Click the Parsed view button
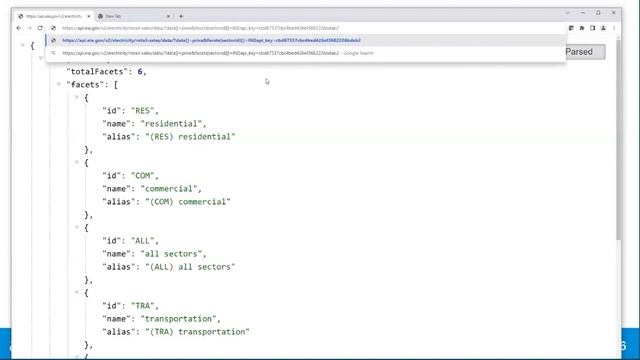640x360 pixels. tap(579, 52)
